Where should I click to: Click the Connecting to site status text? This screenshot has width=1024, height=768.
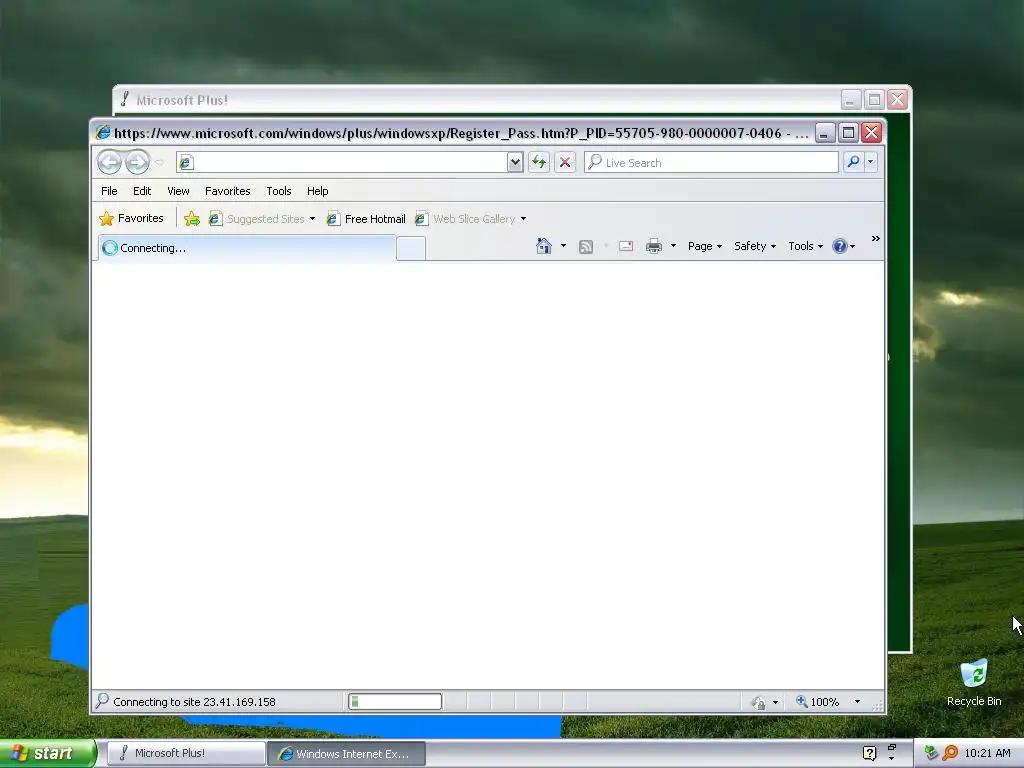(194, 702)
